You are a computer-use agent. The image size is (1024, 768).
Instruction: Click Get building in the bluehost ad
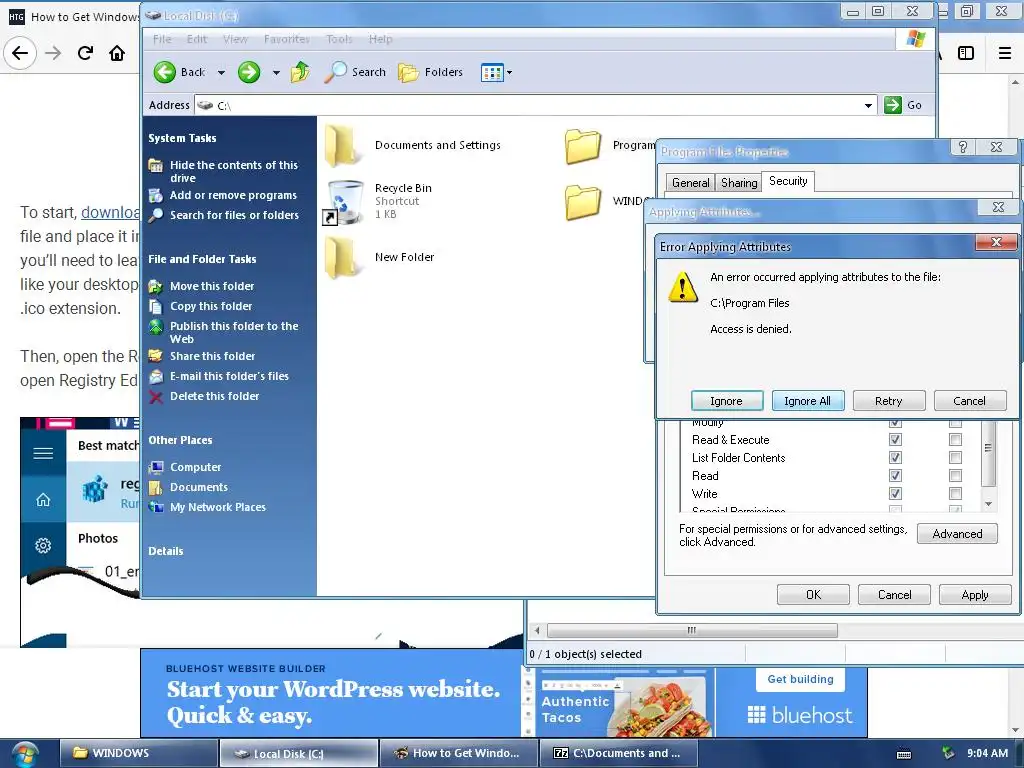(800, 679)
